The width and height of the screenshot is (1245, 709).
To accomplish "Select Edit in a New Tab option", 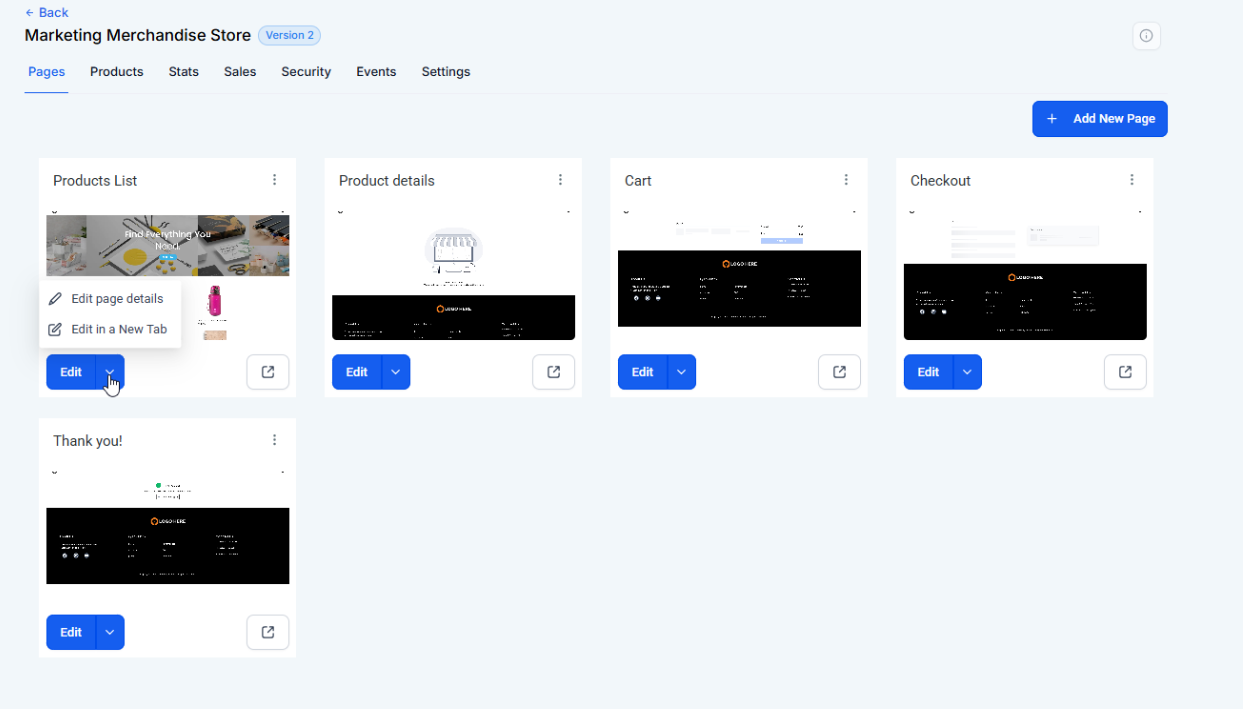I will (118, 329).
